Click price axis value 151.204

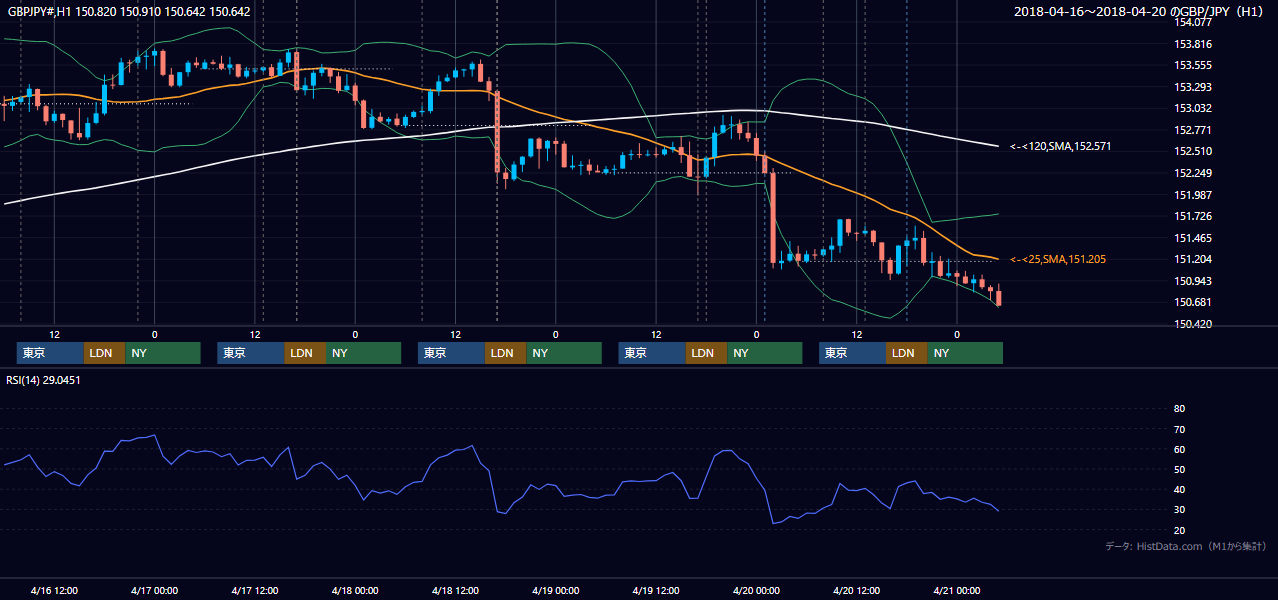coord(1194,259)
